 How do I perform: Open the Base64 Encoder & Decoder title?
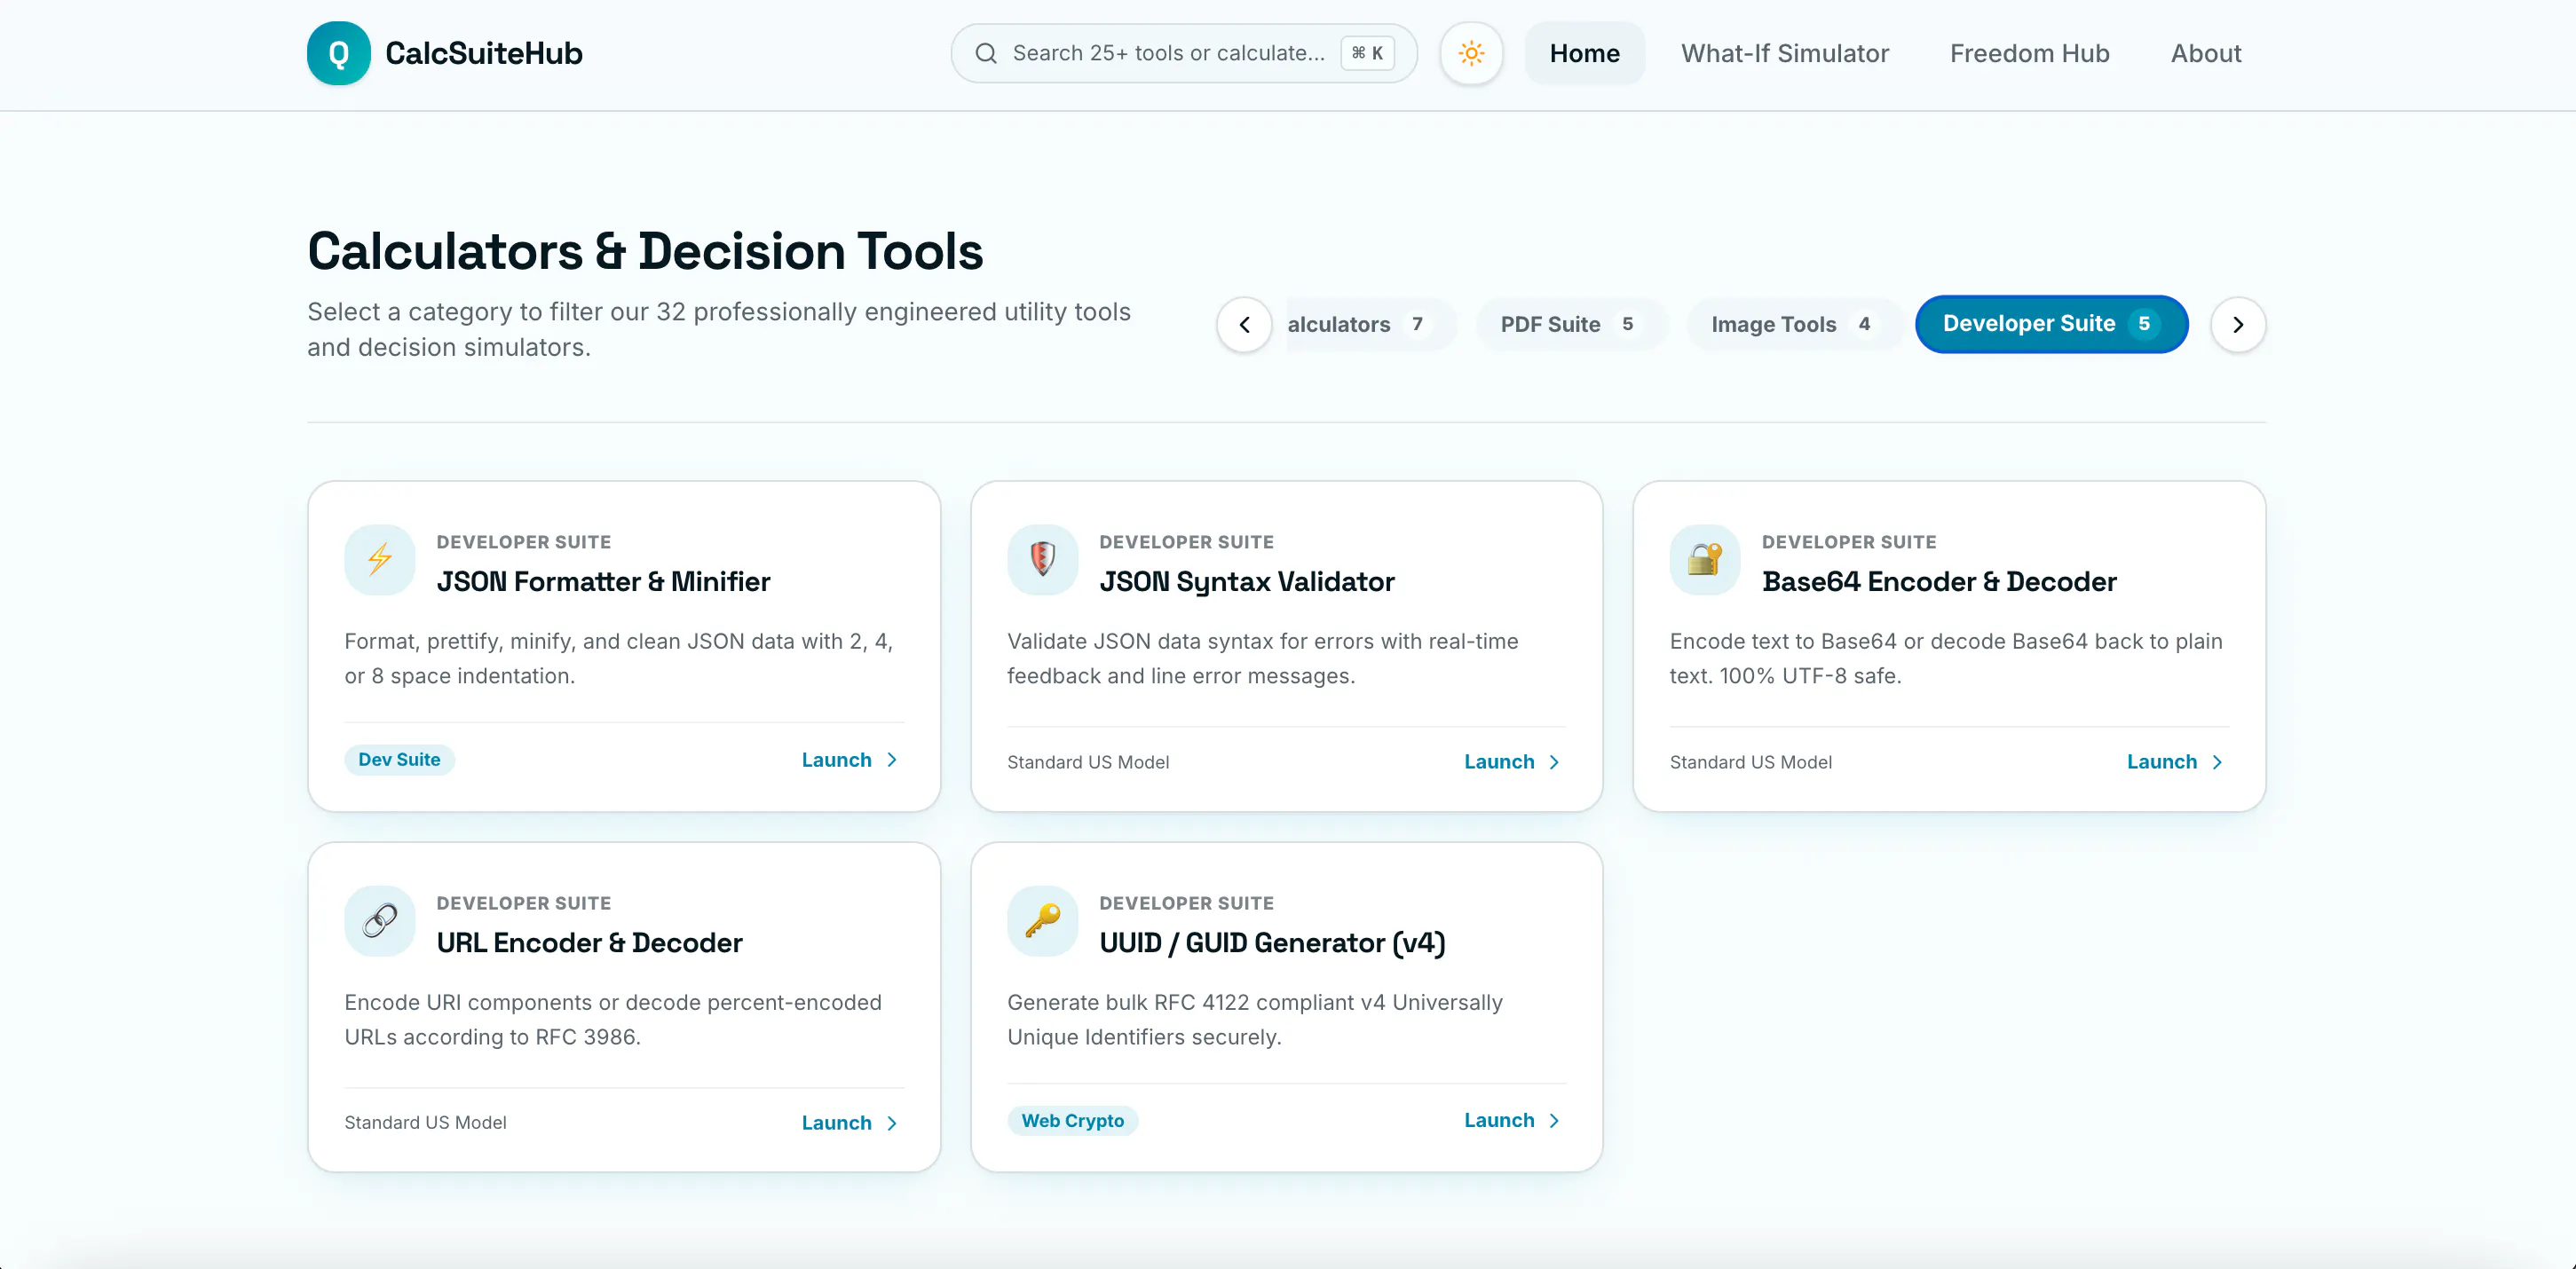pyautogui.click(x=1939, y=581)
